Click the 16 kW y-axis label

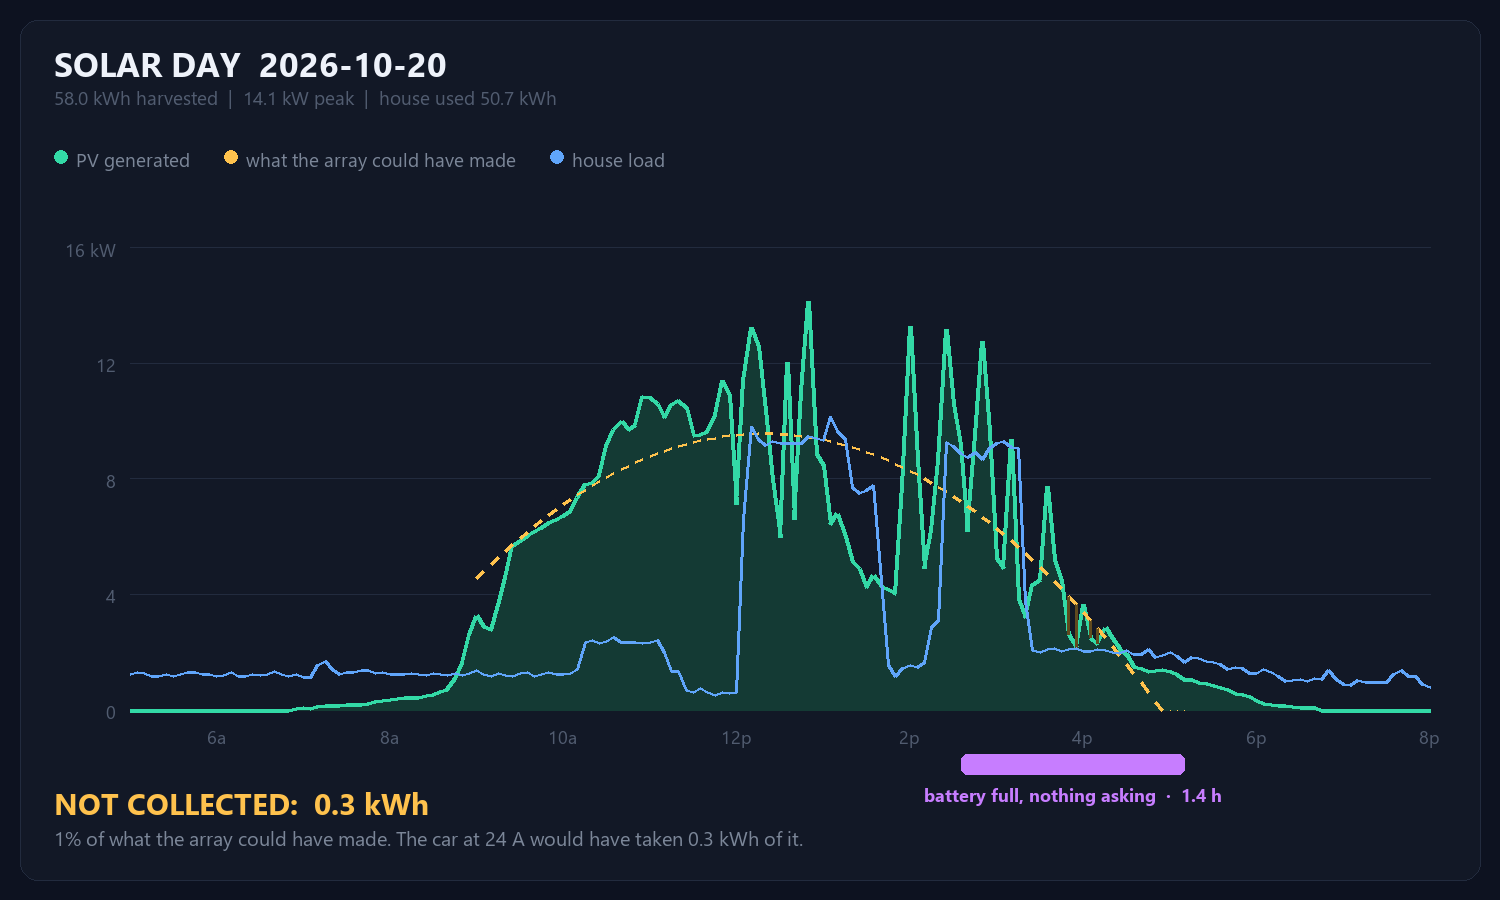91,251
